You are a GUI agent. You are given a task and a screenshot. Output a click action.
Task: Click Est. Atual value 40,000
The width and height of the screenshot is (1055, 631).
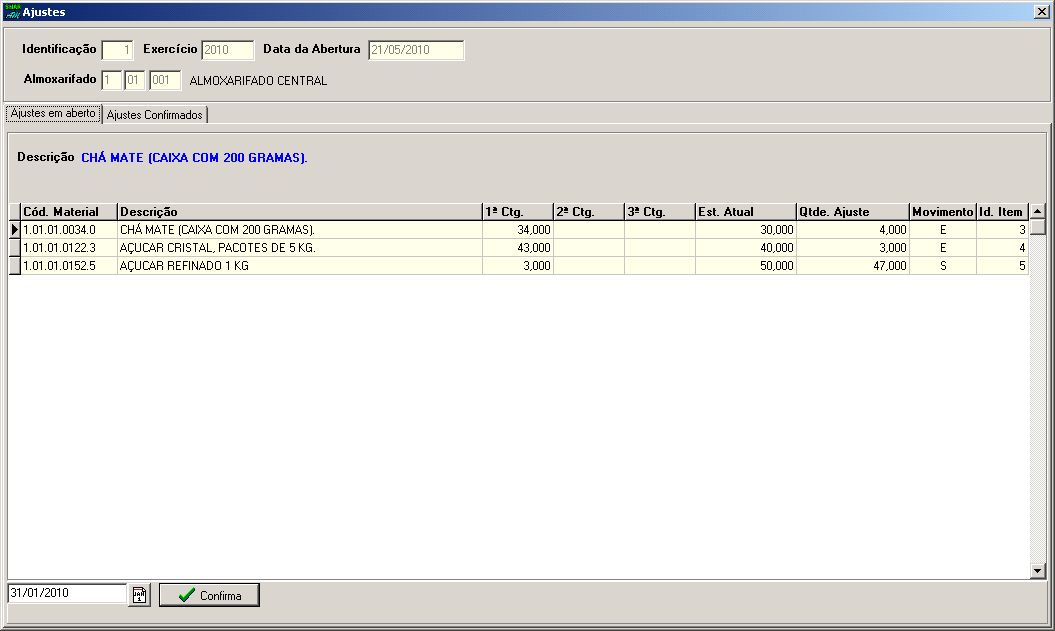pos(745,248)
